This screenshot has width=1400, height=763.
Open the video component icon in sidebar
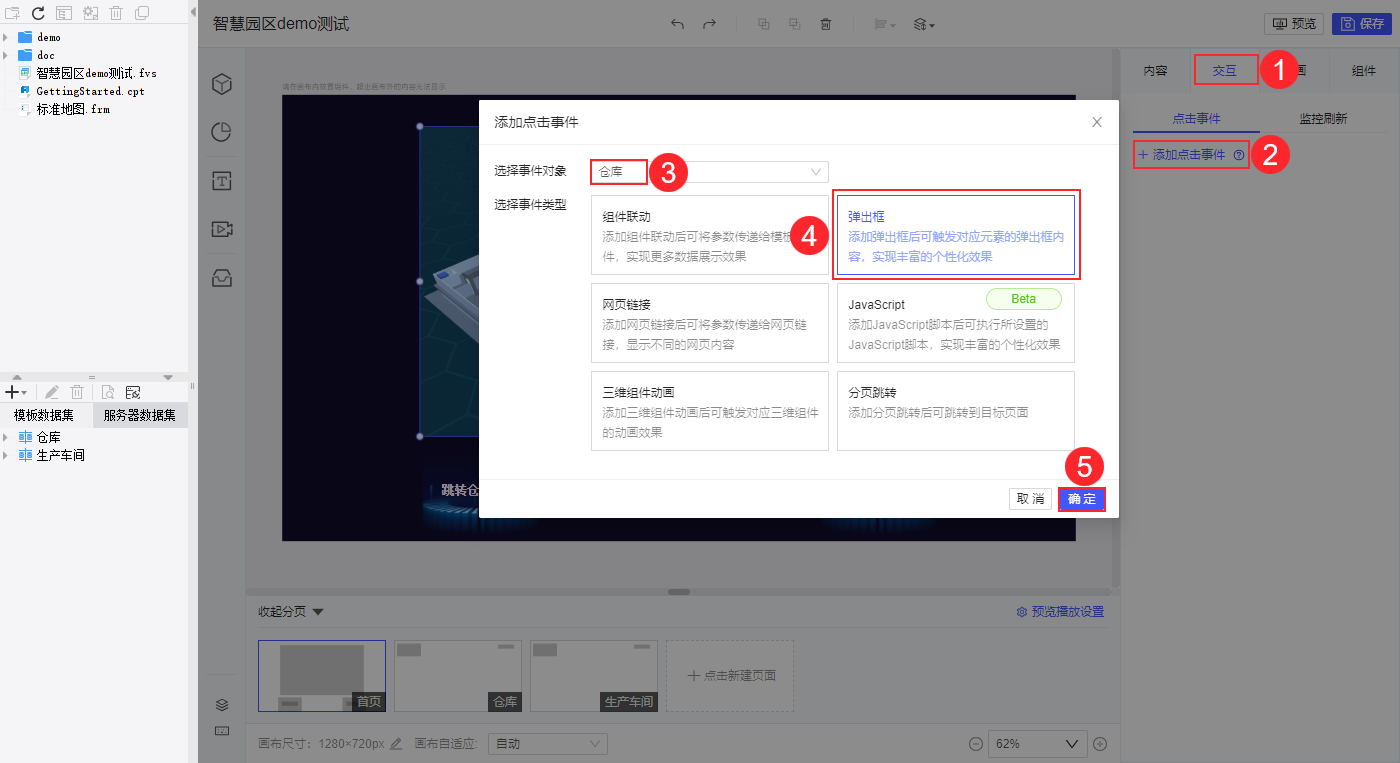tap(222, 229)
